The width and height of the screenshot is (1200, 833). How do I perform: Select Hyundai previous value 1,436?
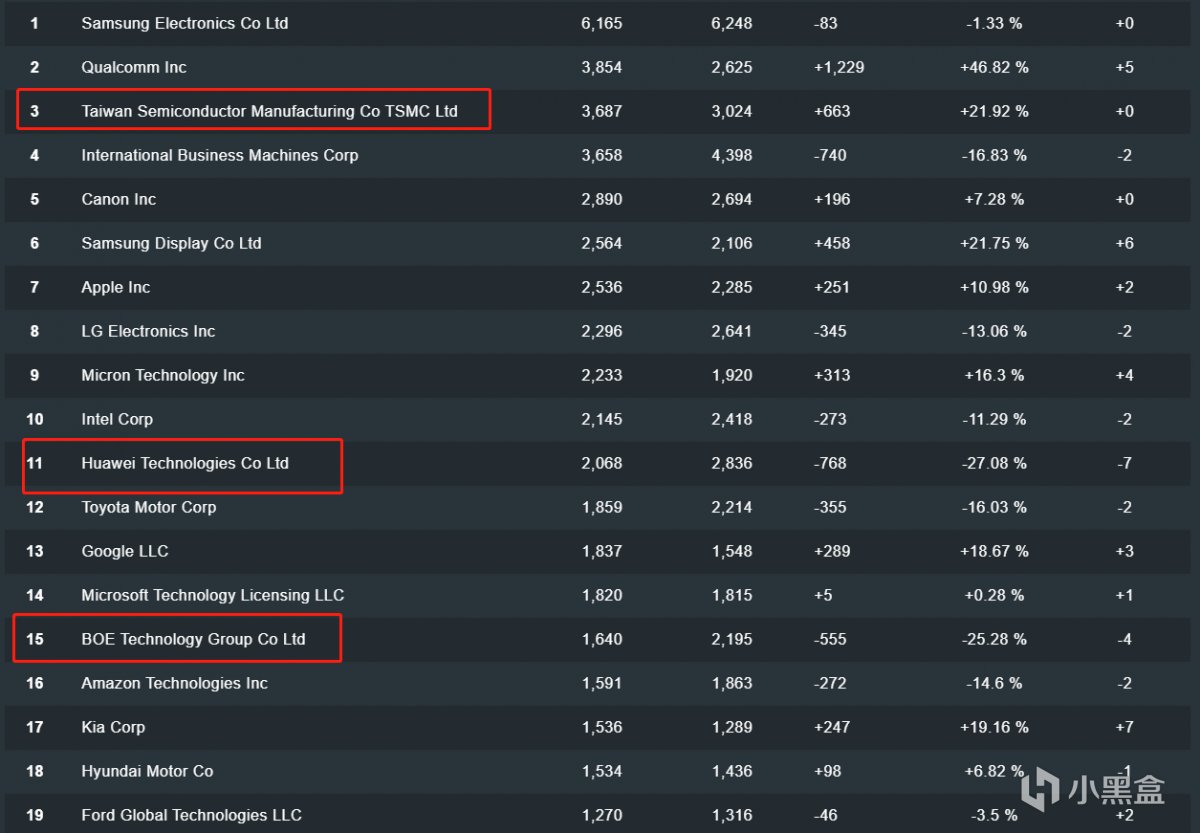click(x=732, y=771)
